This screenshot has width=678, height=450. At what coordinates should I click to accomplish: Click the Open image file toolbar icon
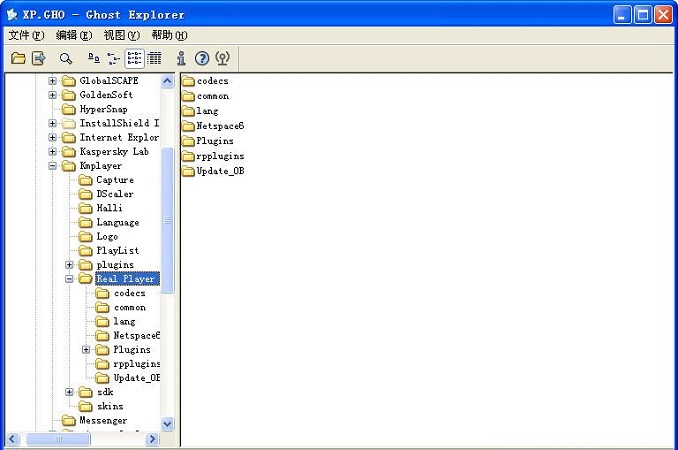[x=18, y=58]
